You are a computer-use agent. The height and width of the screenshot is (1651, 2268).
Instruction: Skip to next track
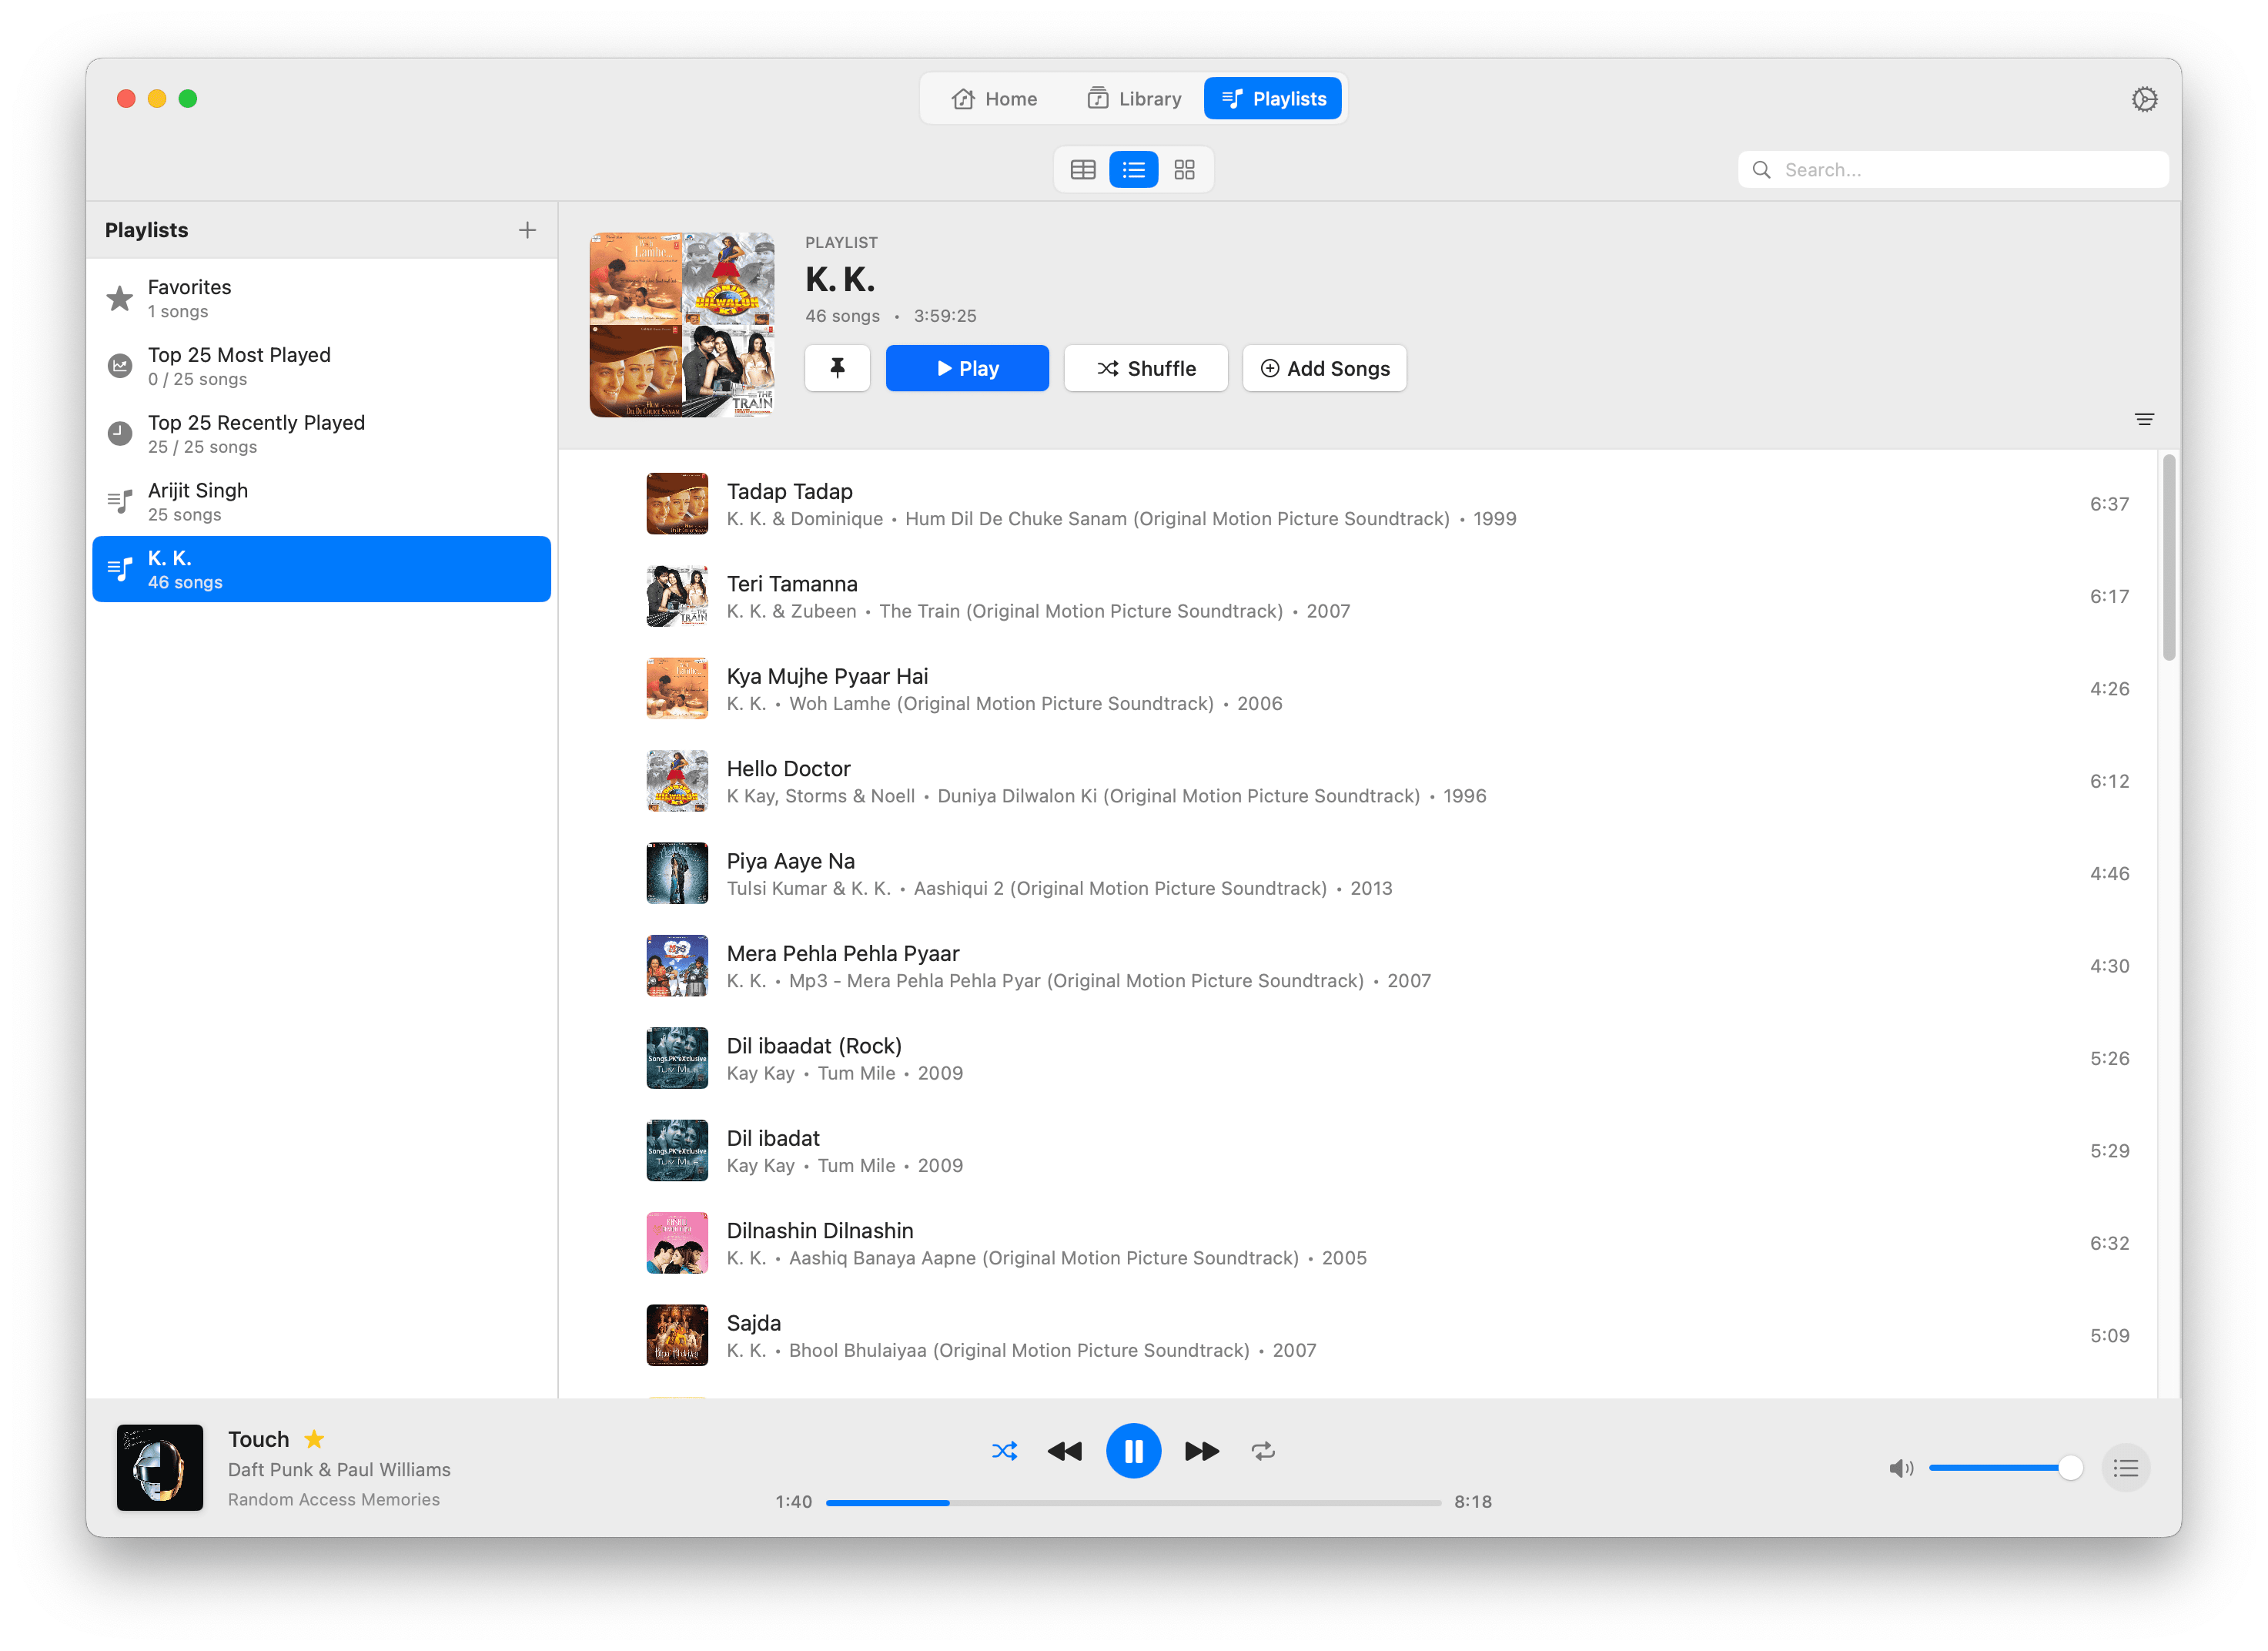(1202, 1451)
